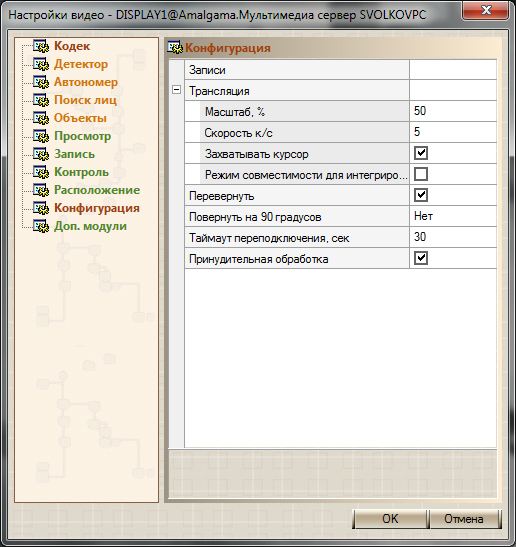
Task: Edit the Масштаб percent value field
Action: pyautogui.click(x=453, y=111)
